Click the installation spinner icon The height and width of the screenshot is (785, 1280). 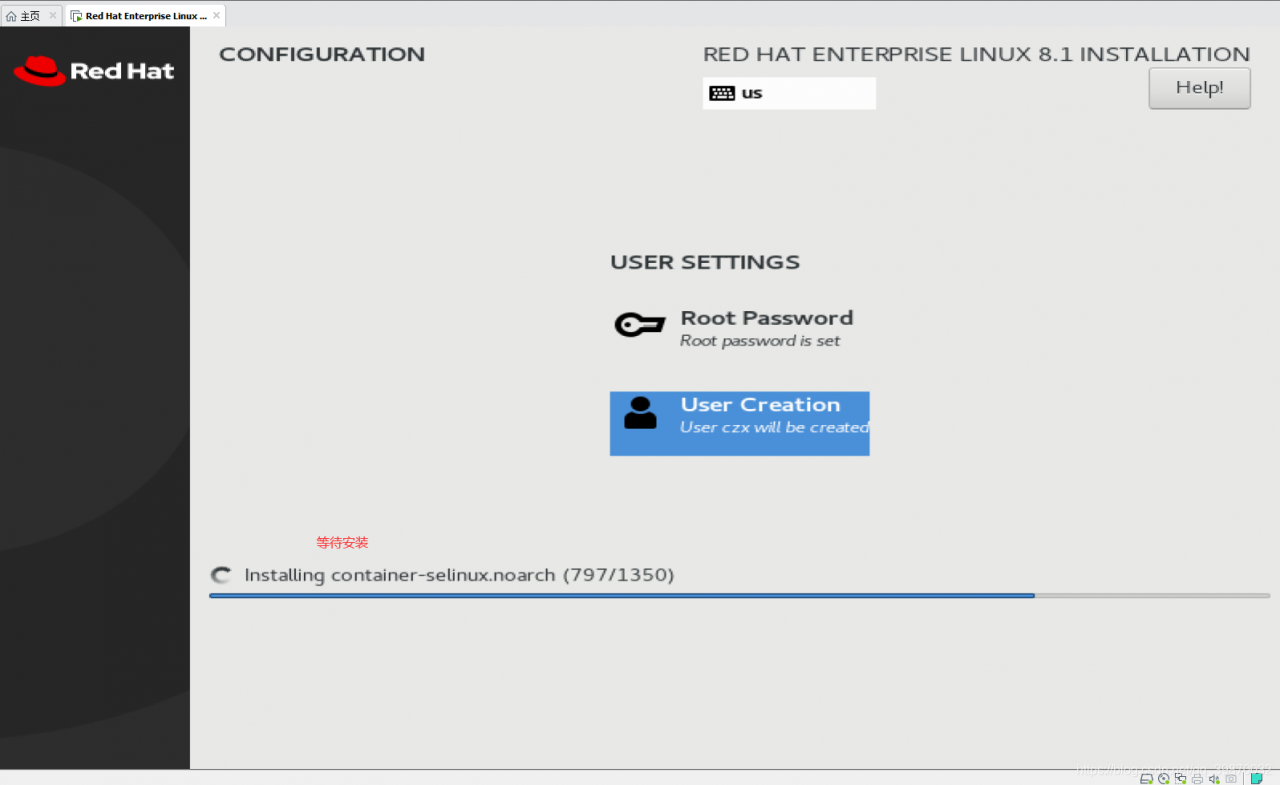click(x=220, y=575)
